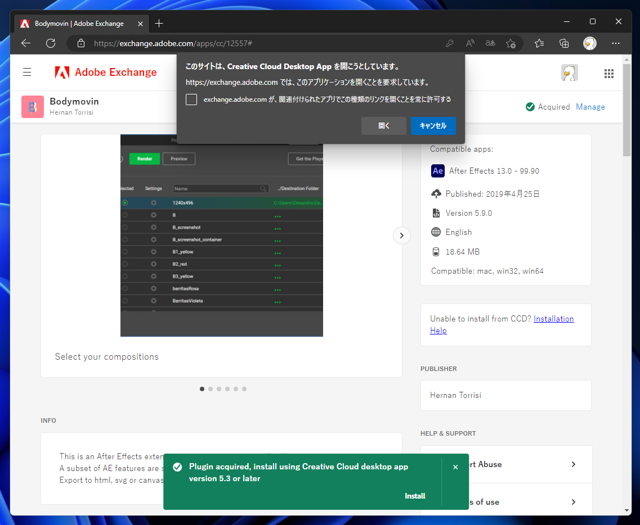Click the Hernan Torrisi publisher card
Viewport: 640px width, 525px height.
pyautogui.click(x=506, y=395)
